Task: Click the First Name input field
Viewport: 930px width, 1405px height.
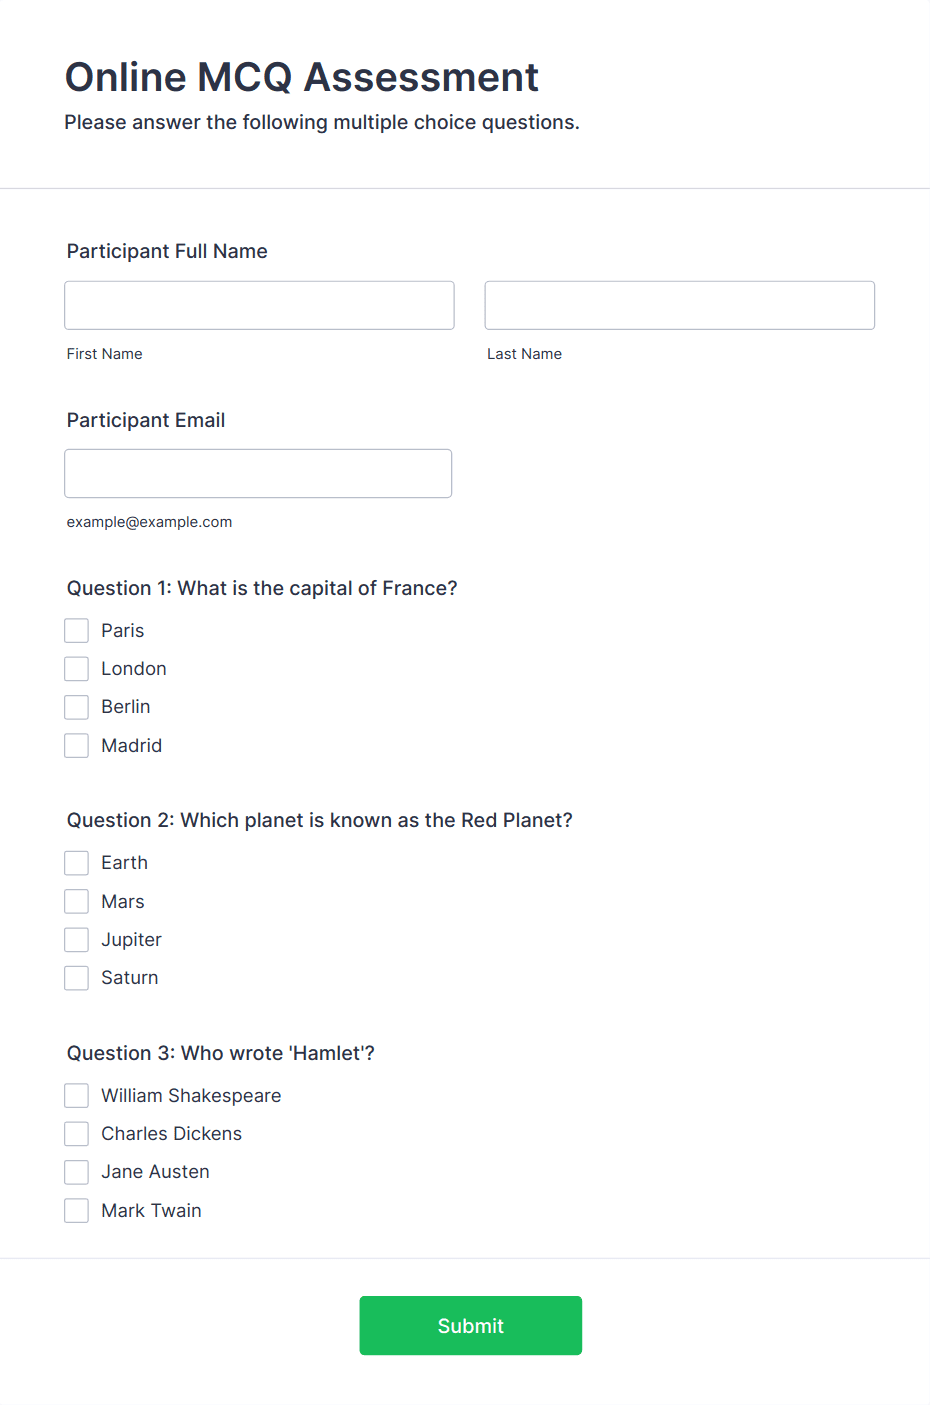Action: pyautogui.click(x=259, y=305)
